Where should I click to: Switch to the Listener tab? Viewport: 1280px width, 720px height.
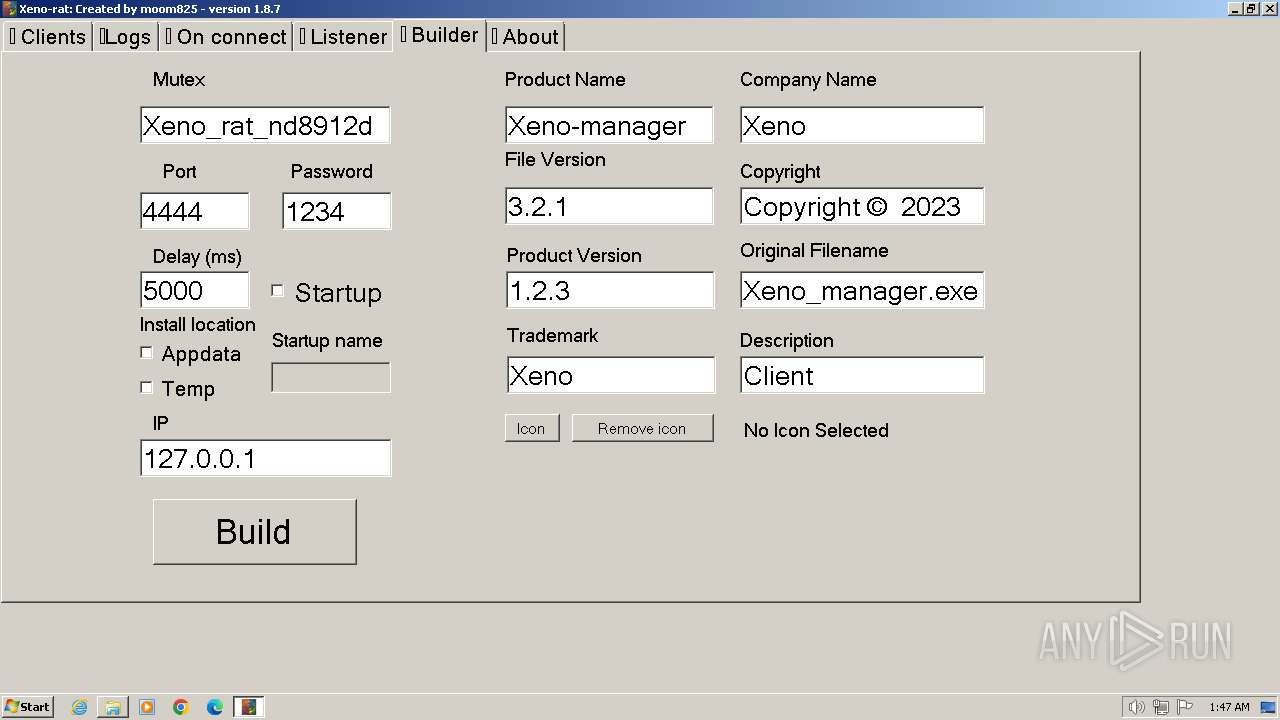click(343, 37)
